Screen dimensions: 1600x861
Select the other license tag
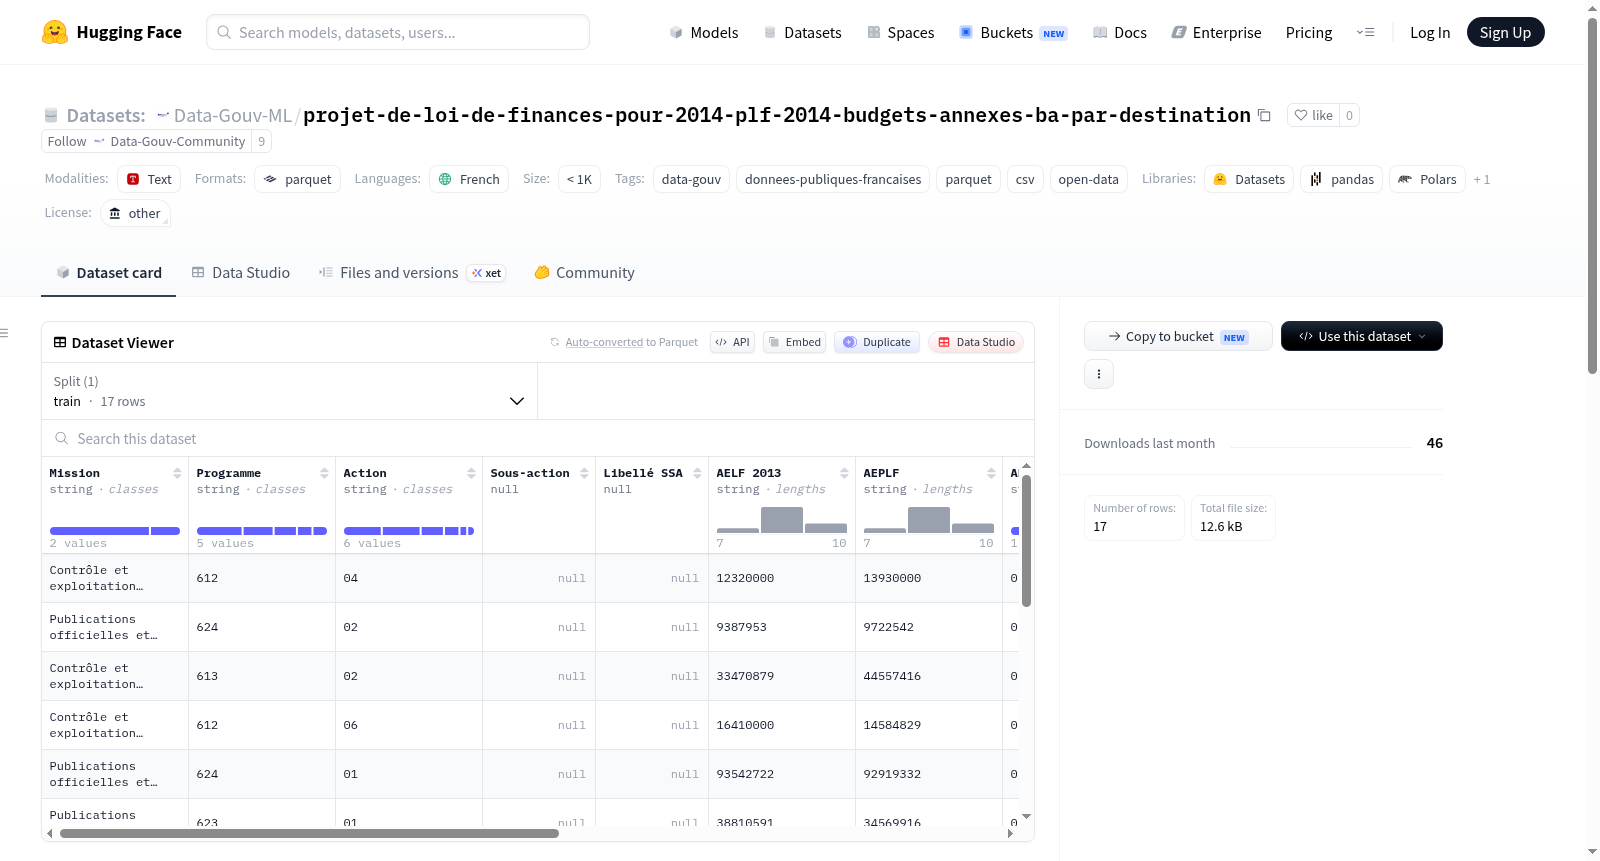[135, 213]
